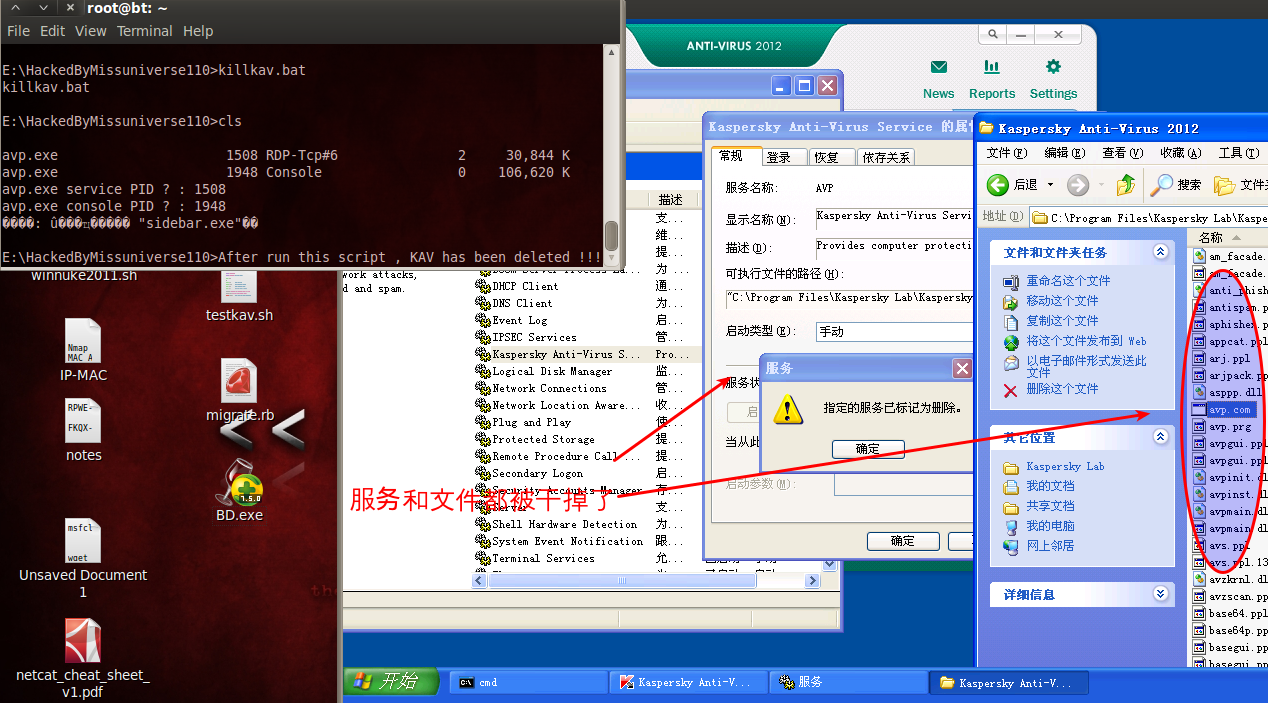Switch to 服务 taskbar button
The image size is (1268, 703).
coord(849,682)
